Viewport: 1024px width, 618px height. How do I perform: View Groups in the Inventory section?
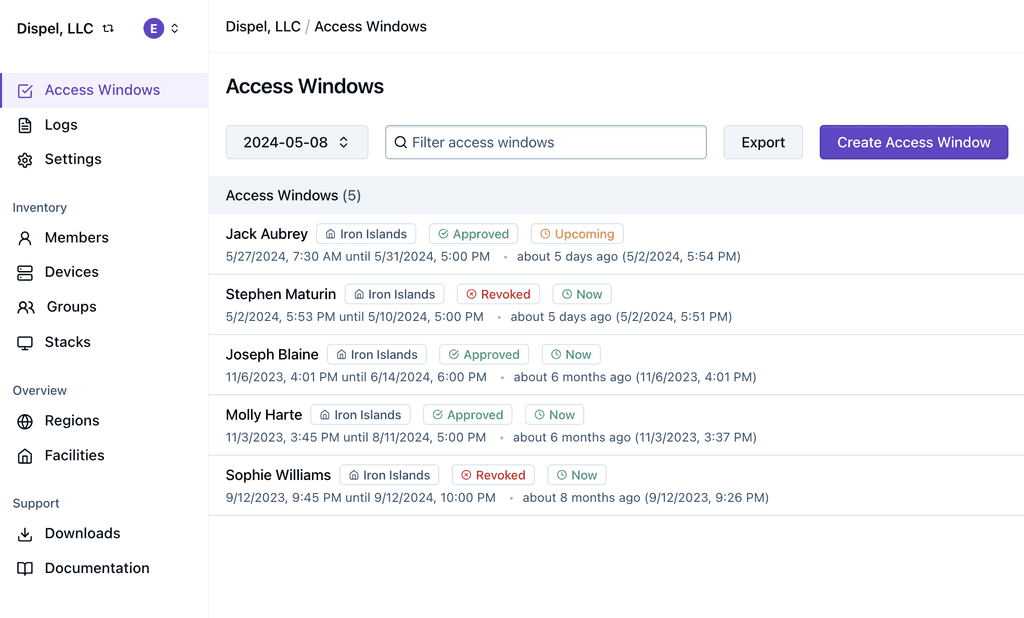[x=70, y=307]
